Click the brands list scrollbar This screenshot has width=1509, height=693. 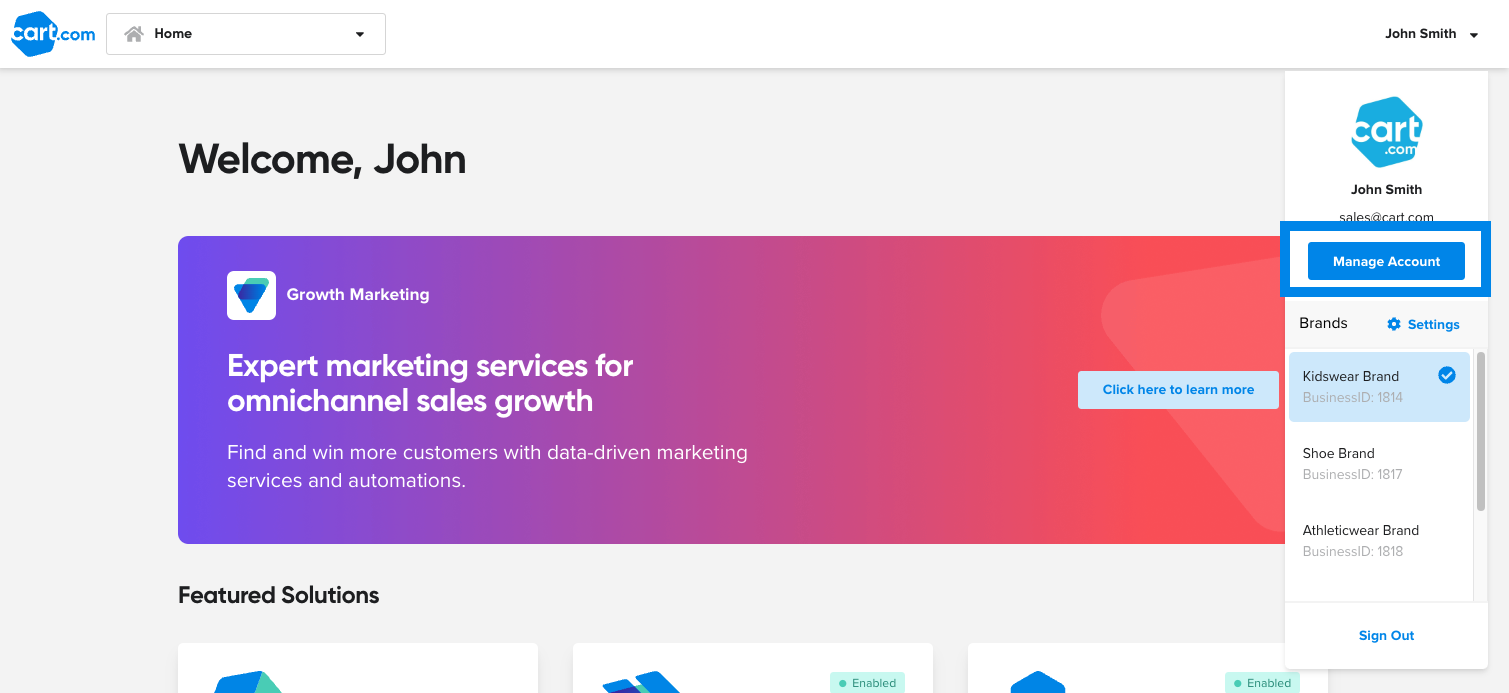1480,430
